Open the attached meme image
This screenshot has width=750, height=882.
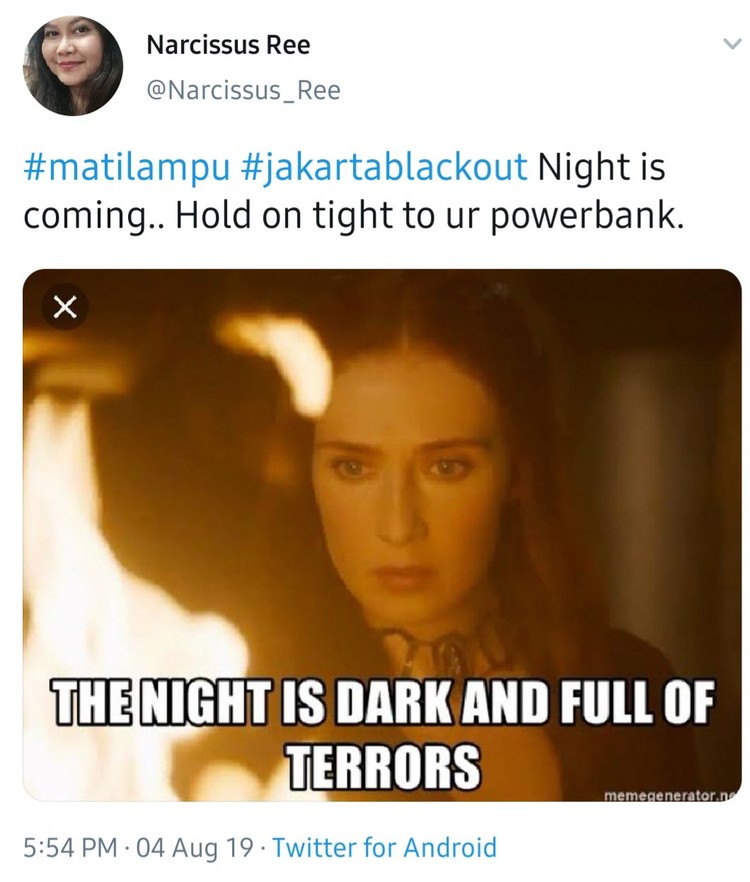[x=382, y=535]
